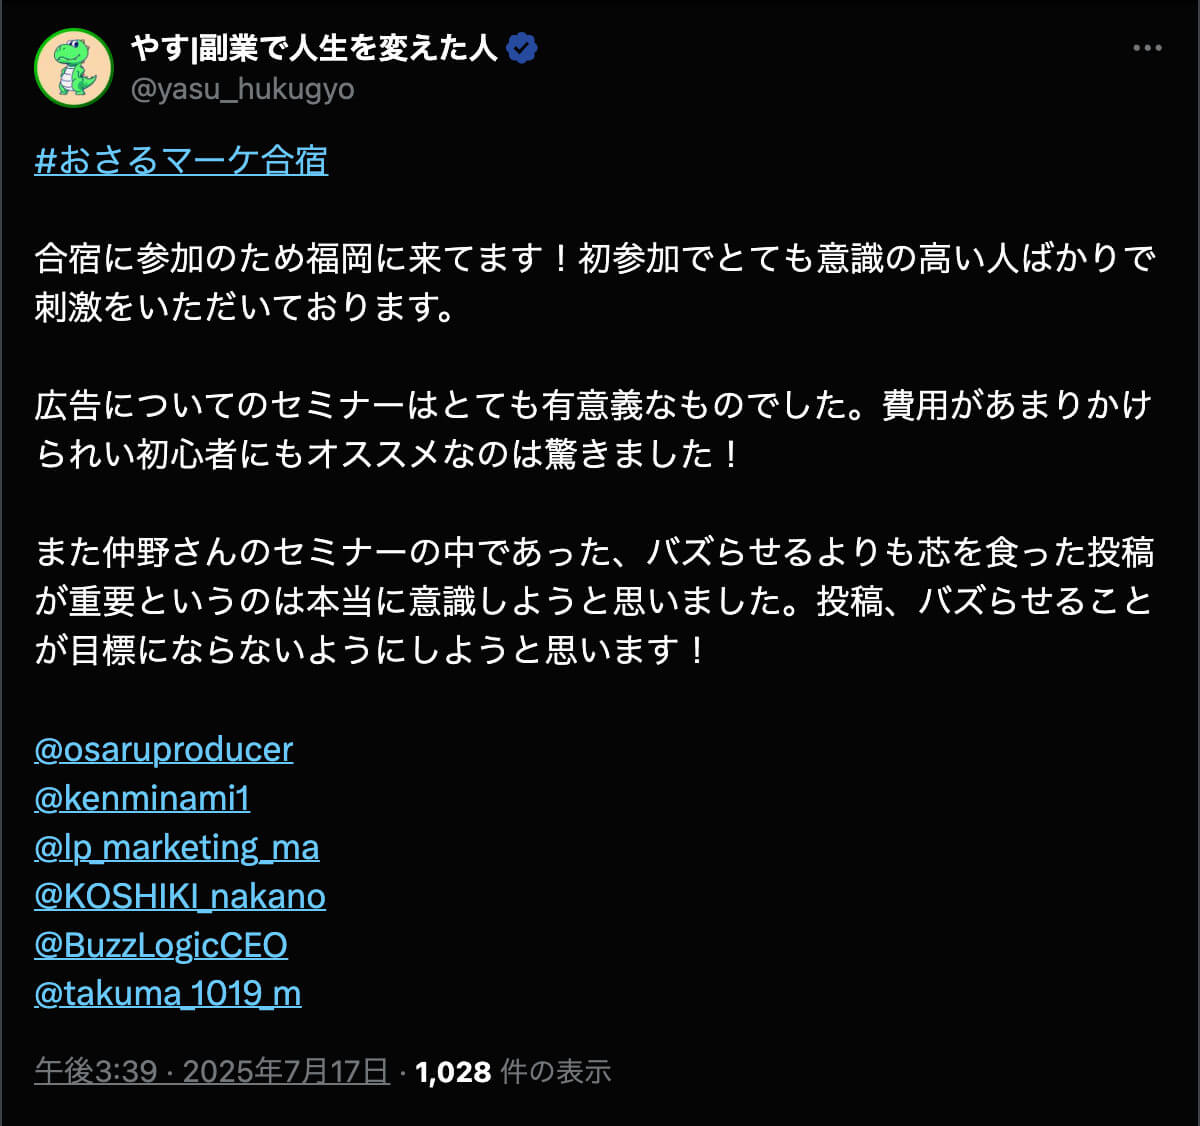
Task: Select the @BuzzLogicCEO mention
Action: pyautogui.click(x=161, y=945)
